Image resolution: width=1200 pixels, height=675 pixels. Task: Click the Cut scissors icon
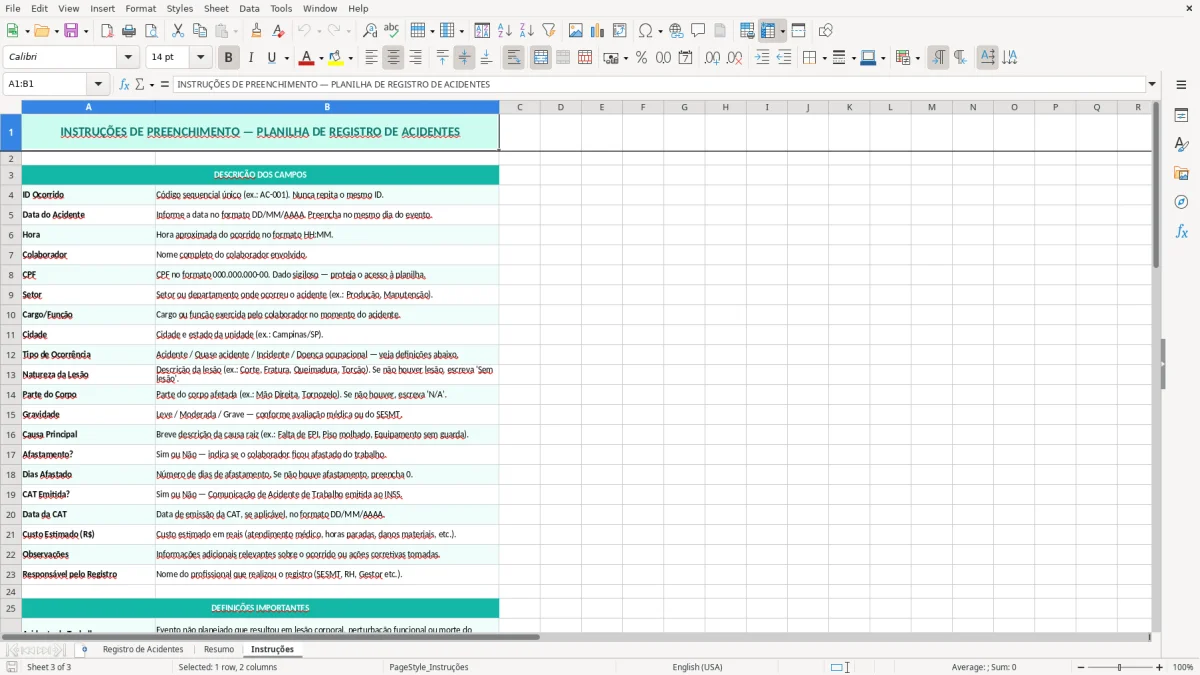tap(178, 31)
